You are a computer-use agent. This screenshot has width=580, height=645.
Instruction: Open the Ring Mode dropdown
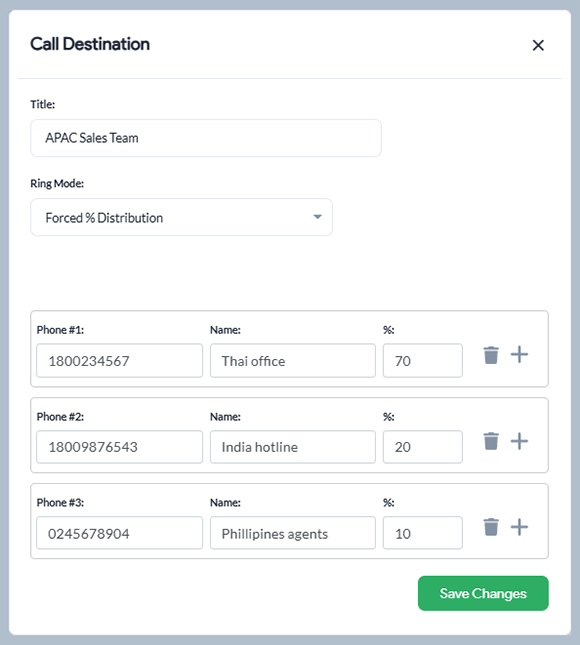click(181, 217)
